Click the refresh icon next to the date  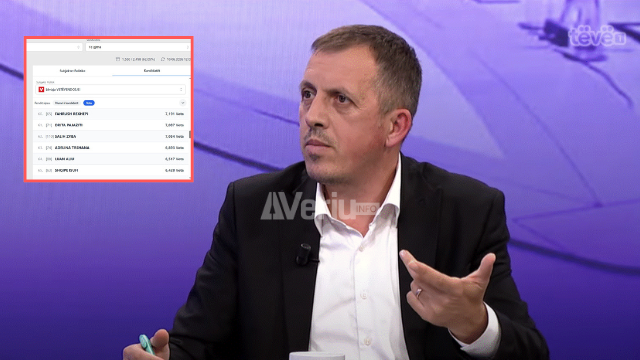163,59
